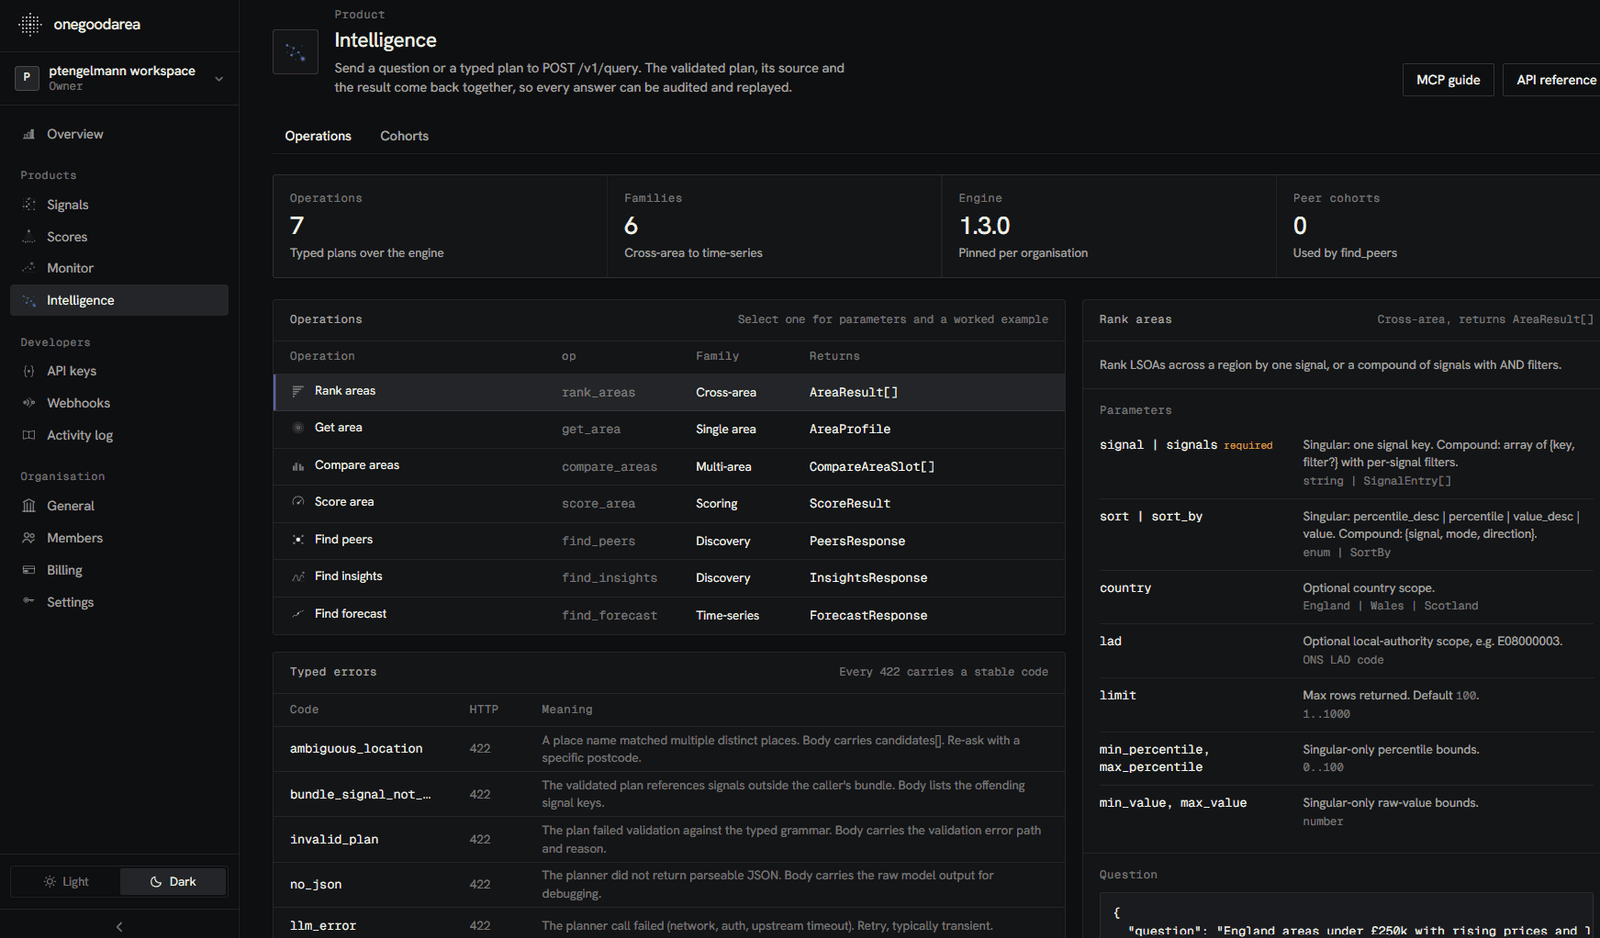1600x938 pixels.
Task: Select the Get area operation
Action: 669,429
